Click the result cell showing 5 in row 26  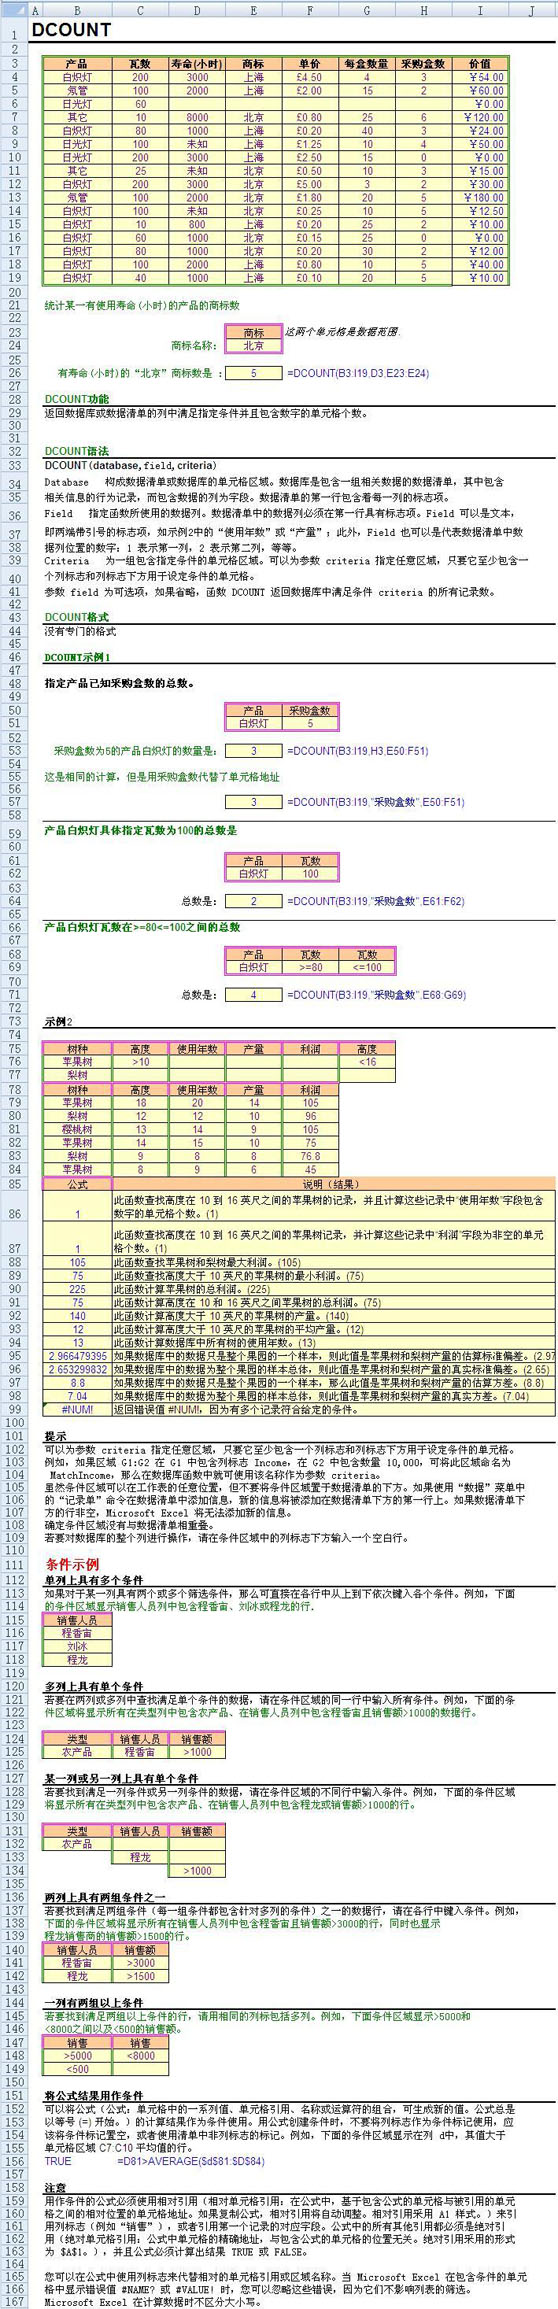(x=254, y=373)
